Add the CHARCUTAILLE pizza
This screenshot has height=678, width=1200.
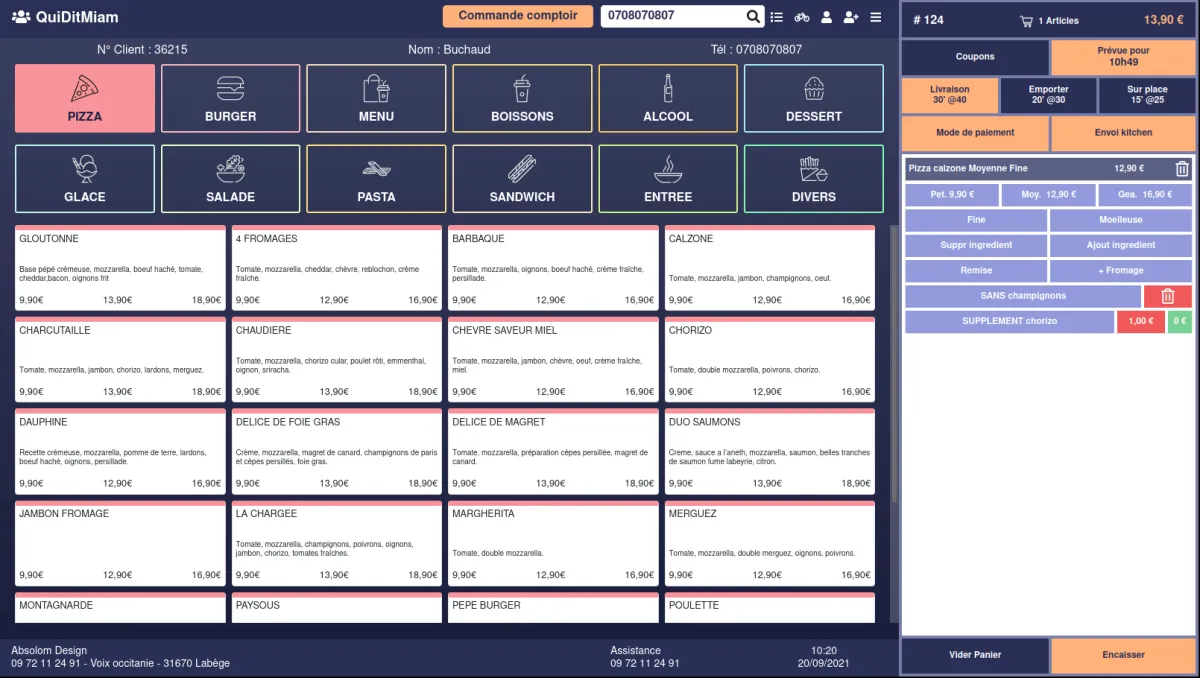pos(120,360)
